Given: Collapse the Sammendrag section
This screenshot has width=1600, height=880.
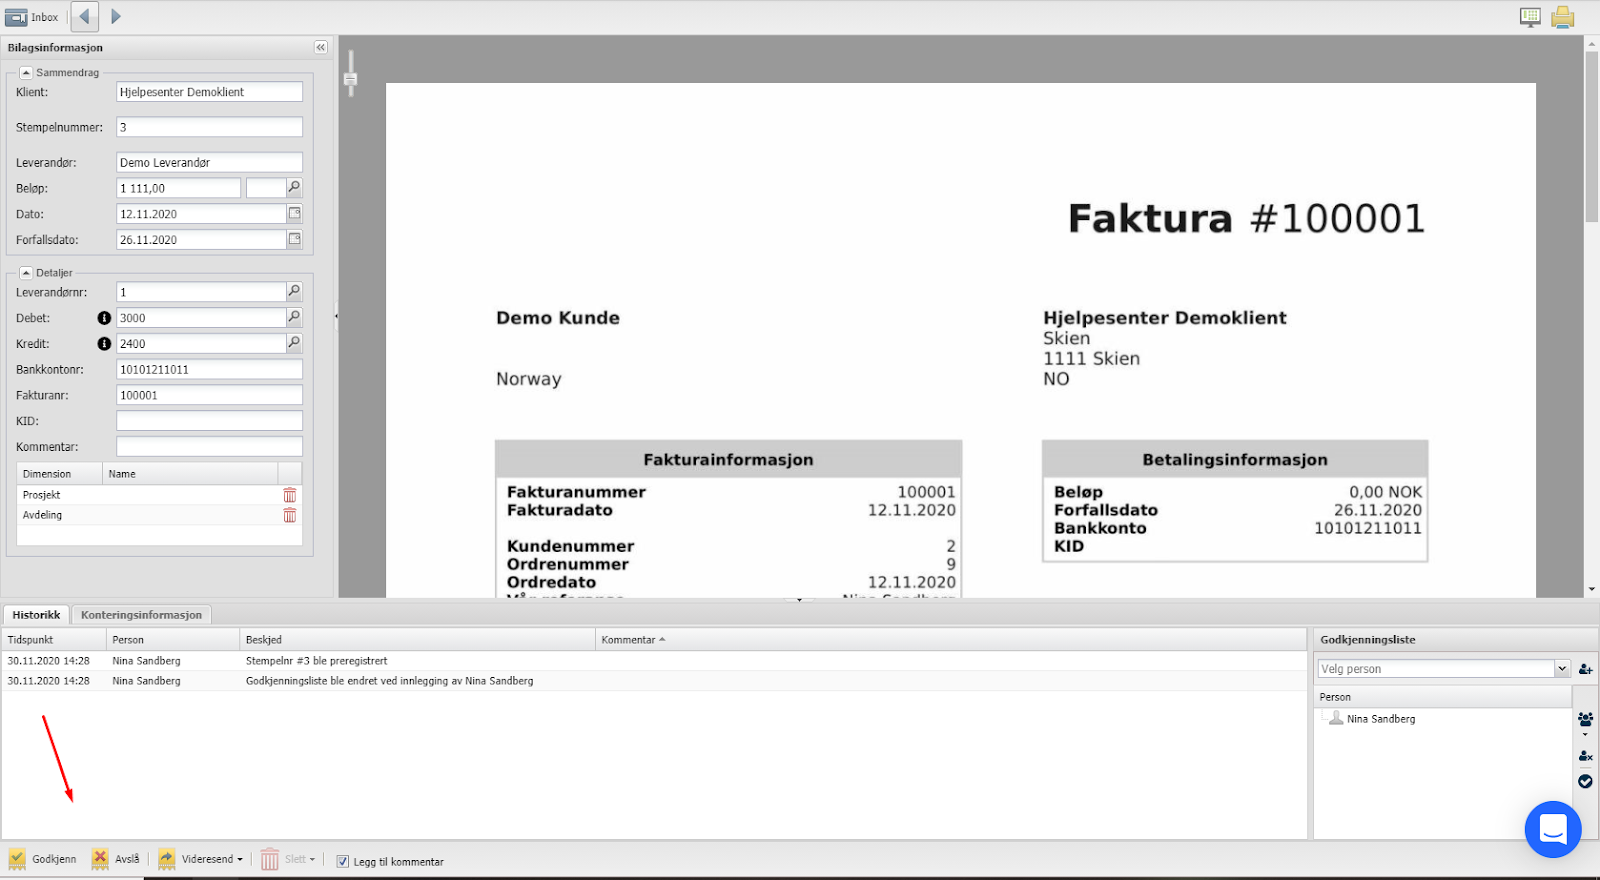Looking at the screenshot, I should click(x=26, y=72).
